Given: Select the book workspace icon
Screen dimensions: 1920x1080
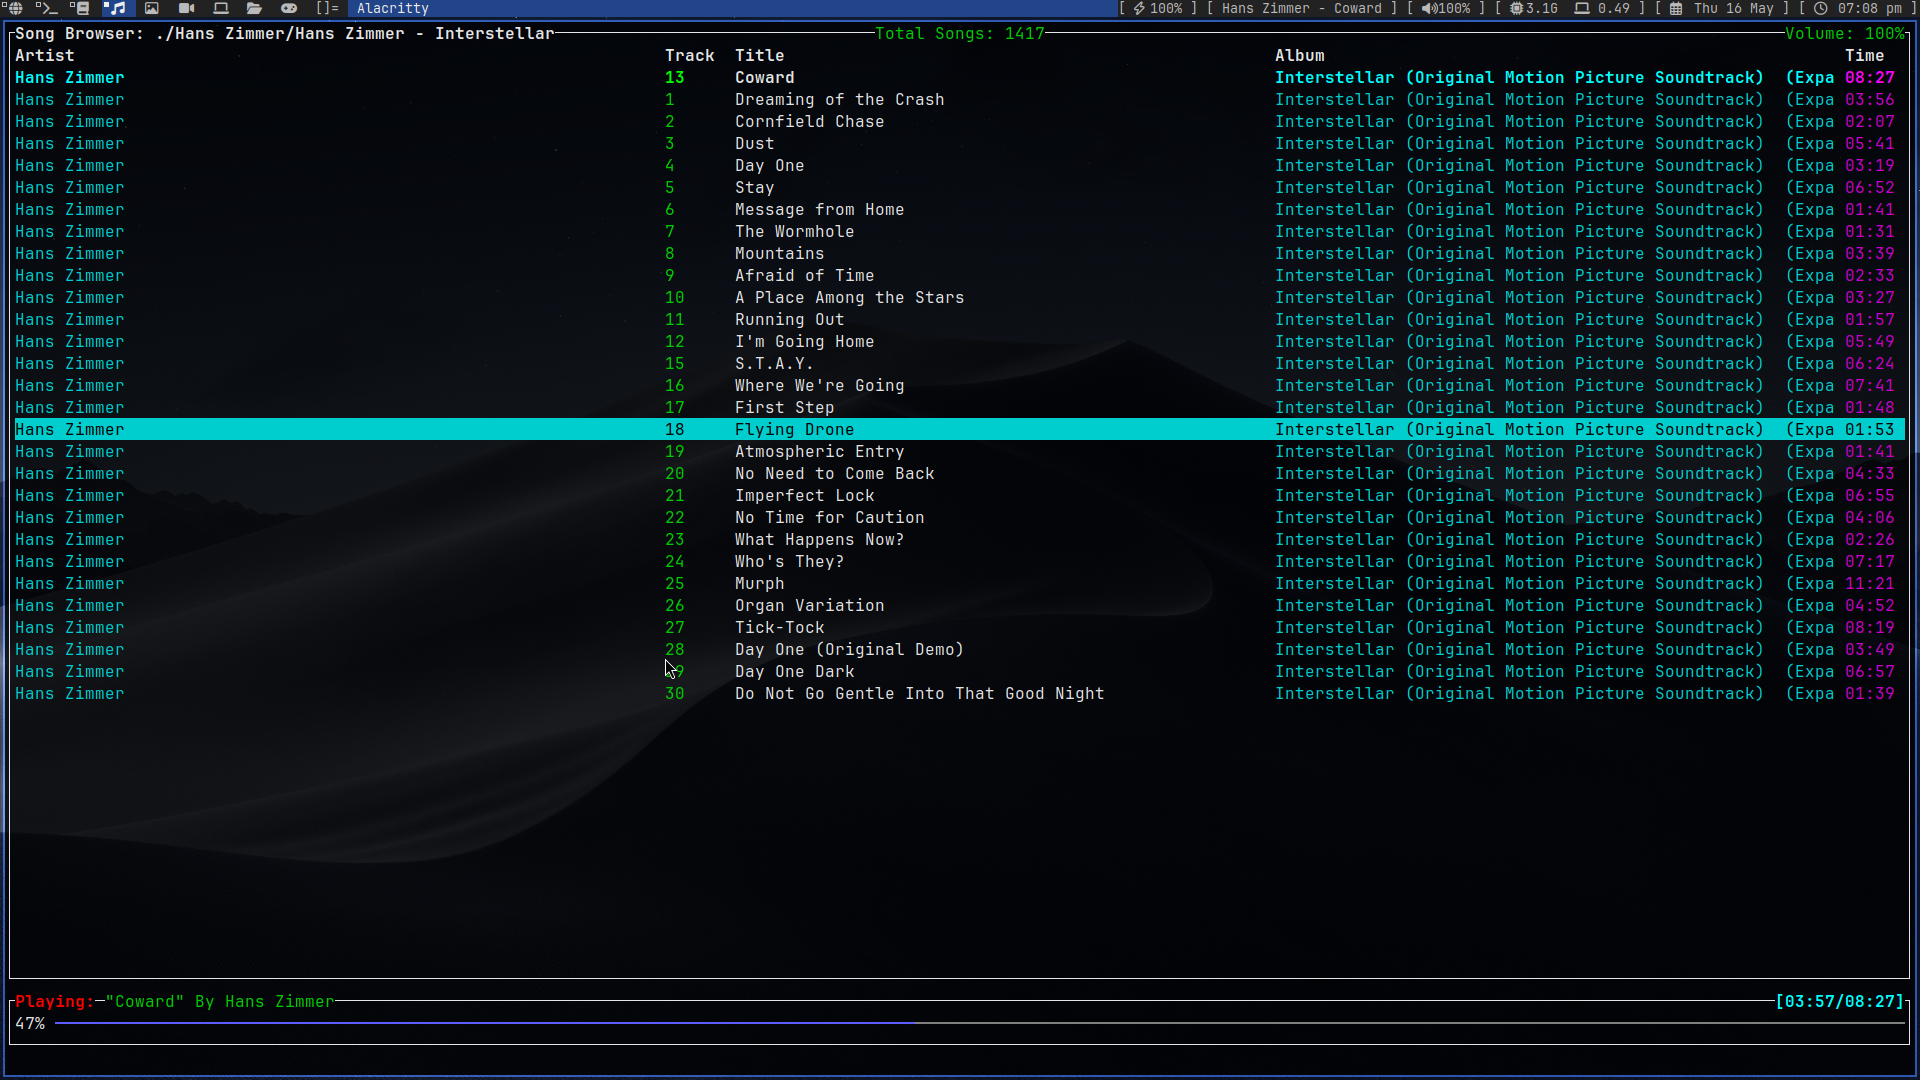Looking at the screenshot, I should coord(82,8).
